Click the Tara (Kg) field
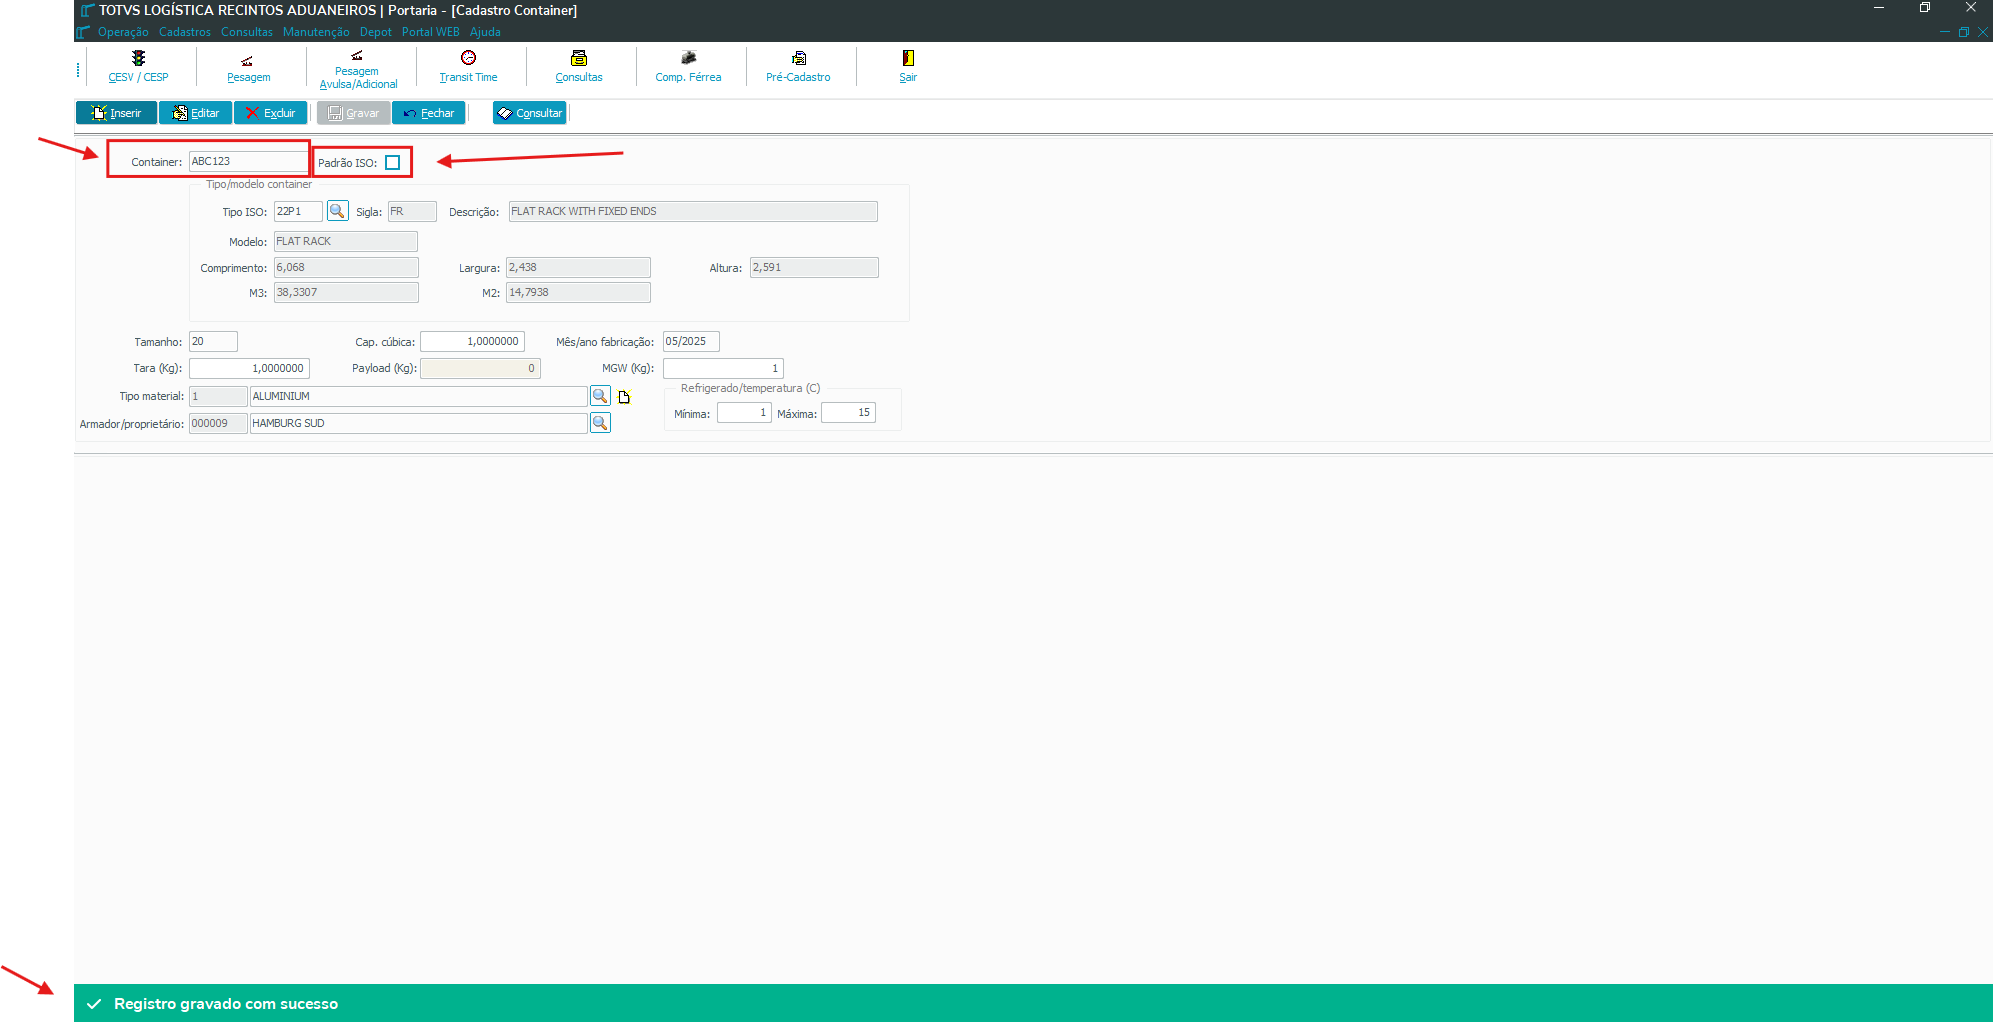 coord(249,368)
